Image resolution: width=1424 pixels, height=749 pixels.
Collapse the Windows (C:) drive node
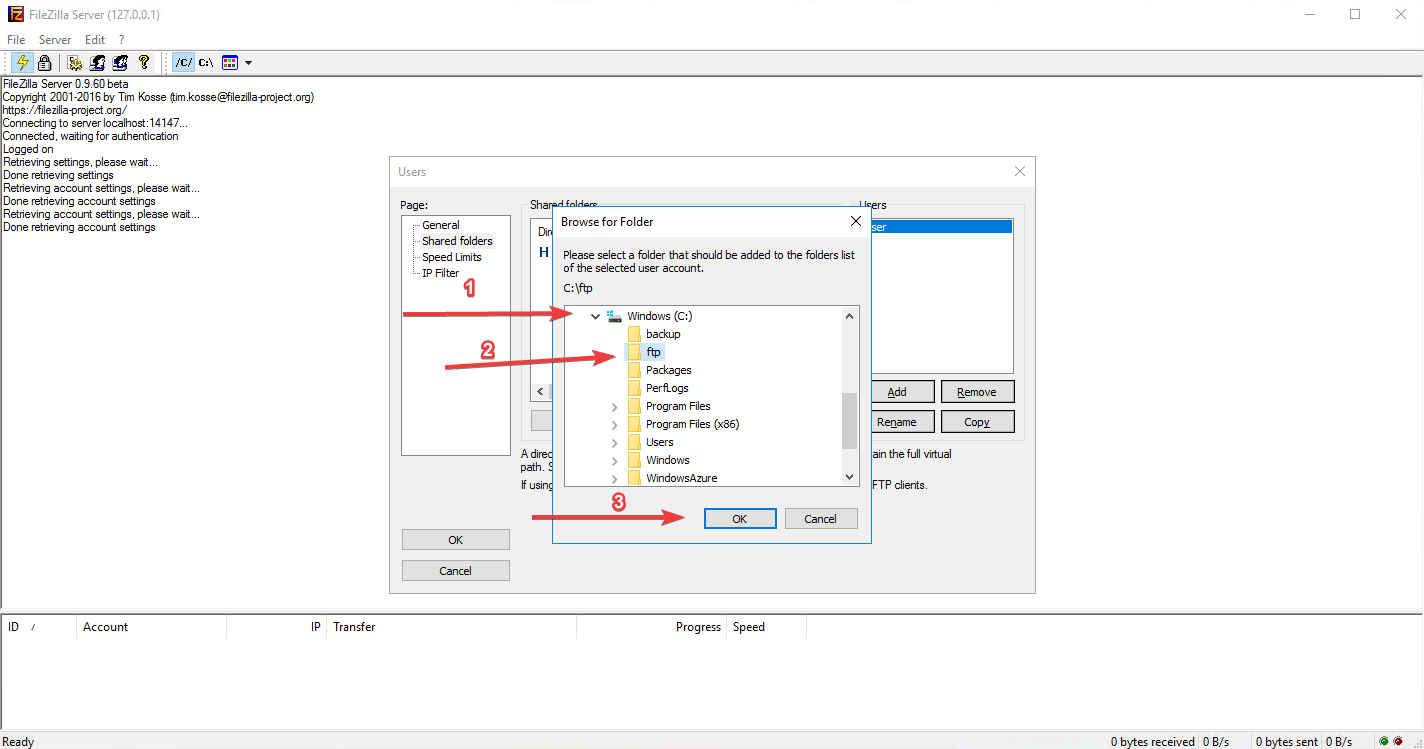[x=595, y=316]
